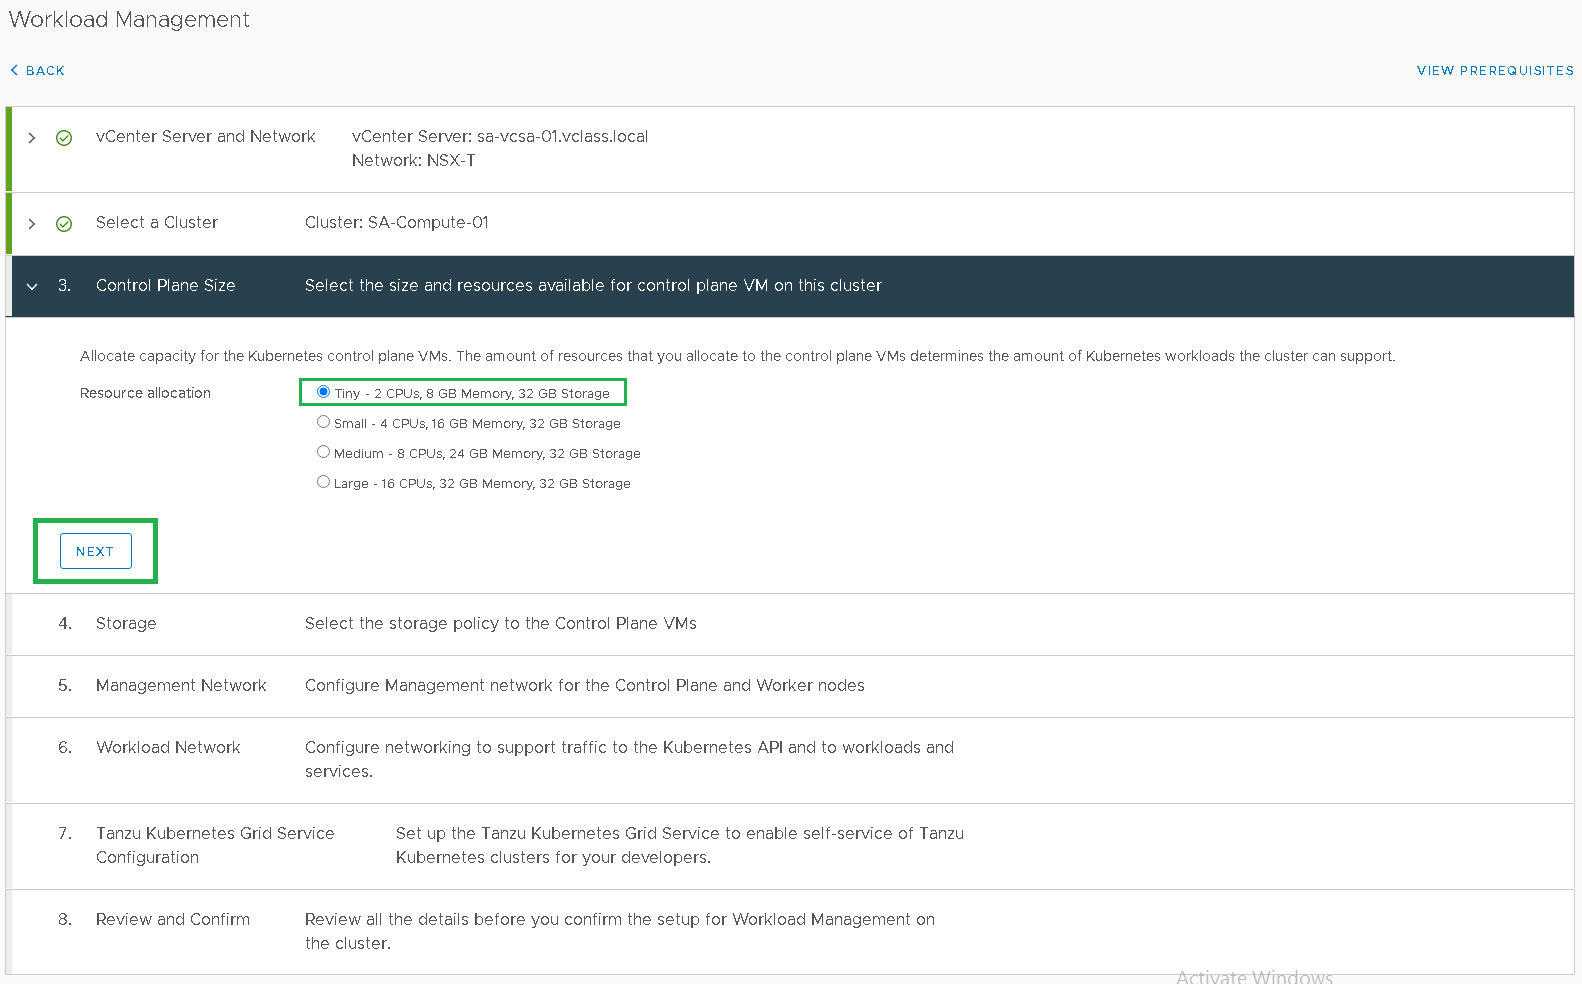Open step 6 Workload Network section

[168, 748]
